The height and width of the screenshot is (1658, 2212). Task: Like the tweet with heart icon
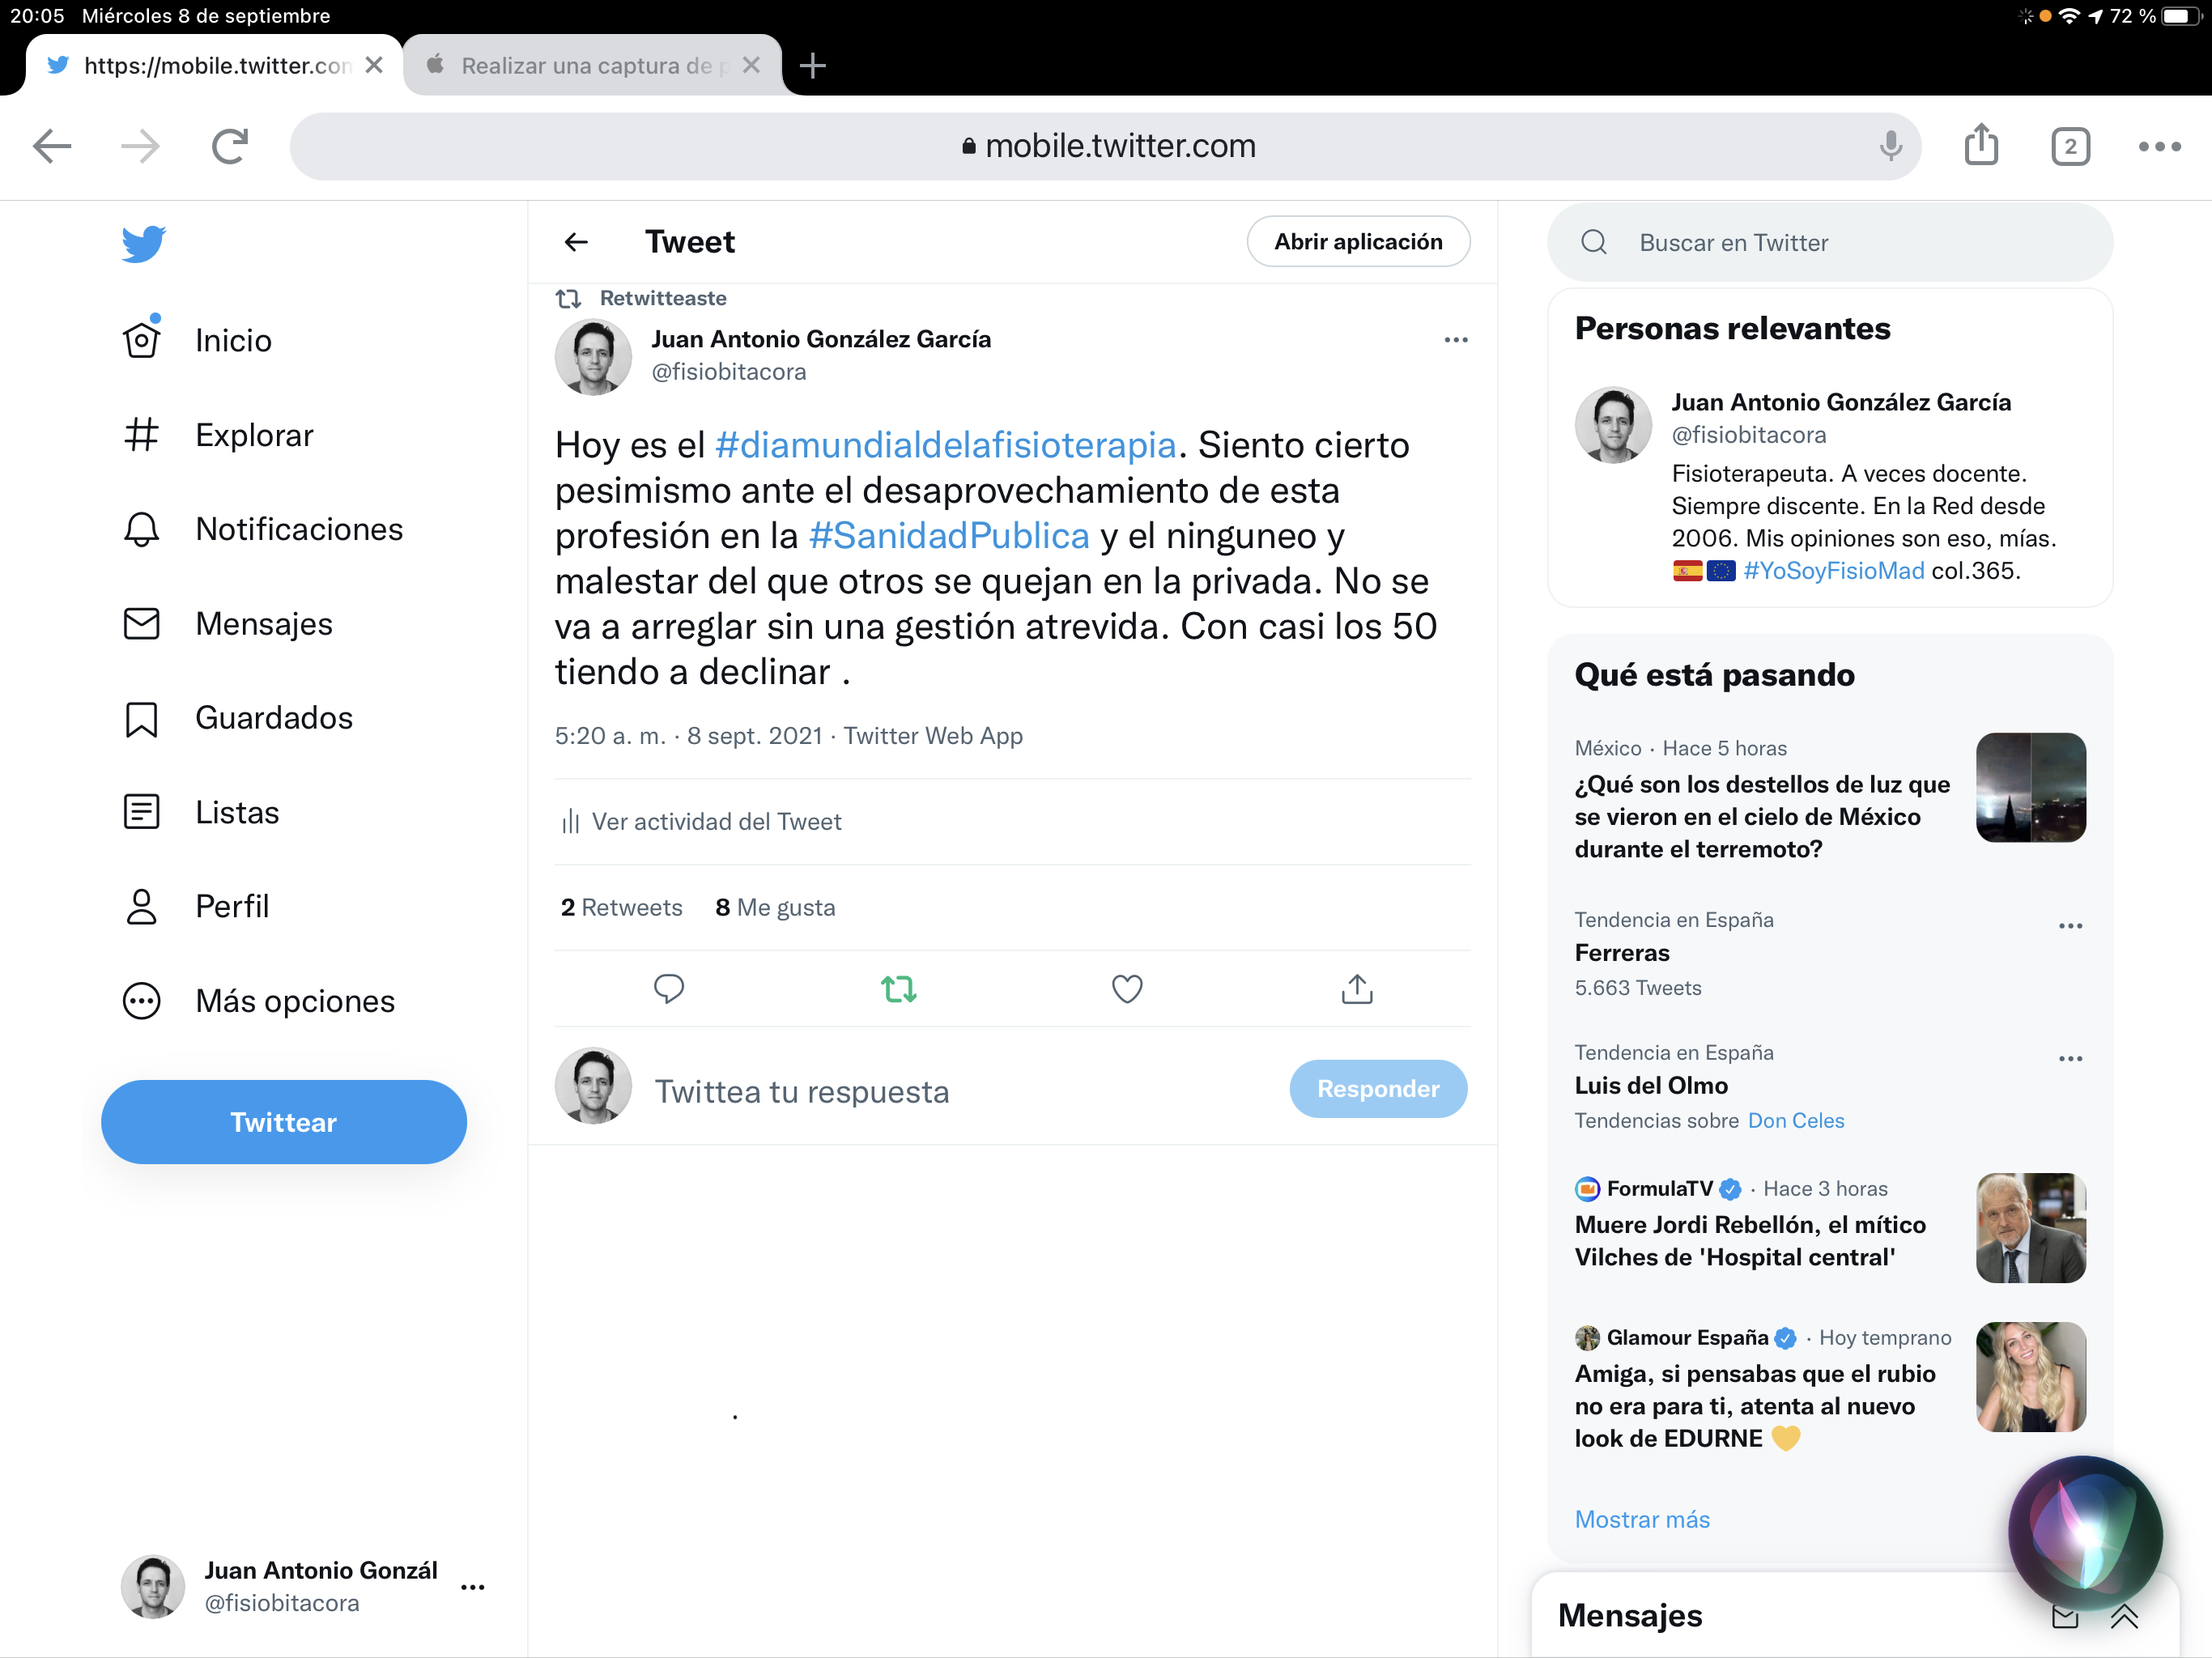click(1127, 988)
